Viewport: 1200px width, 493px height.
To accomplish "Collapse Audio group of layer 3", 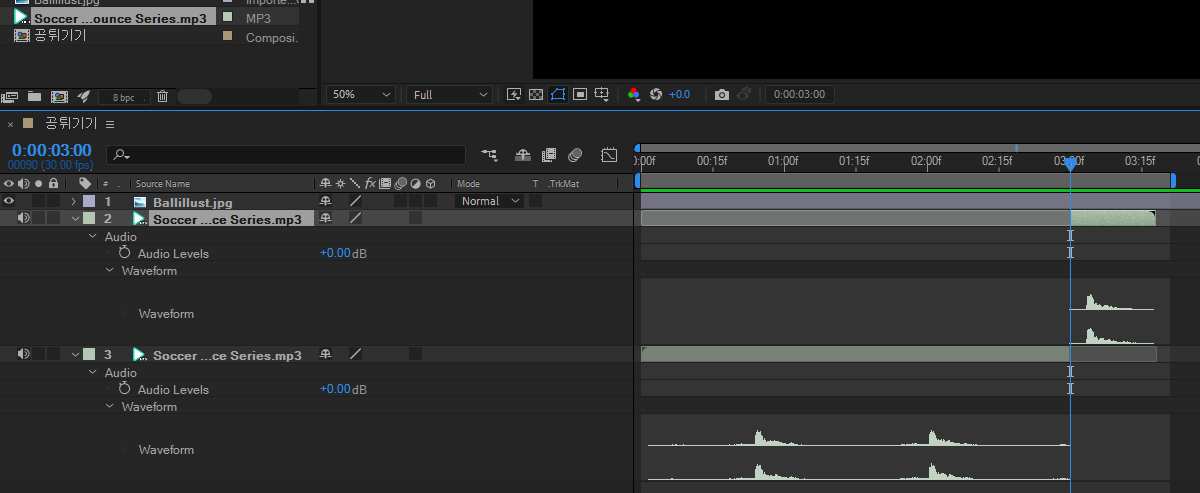I will (x=93, y=373).
